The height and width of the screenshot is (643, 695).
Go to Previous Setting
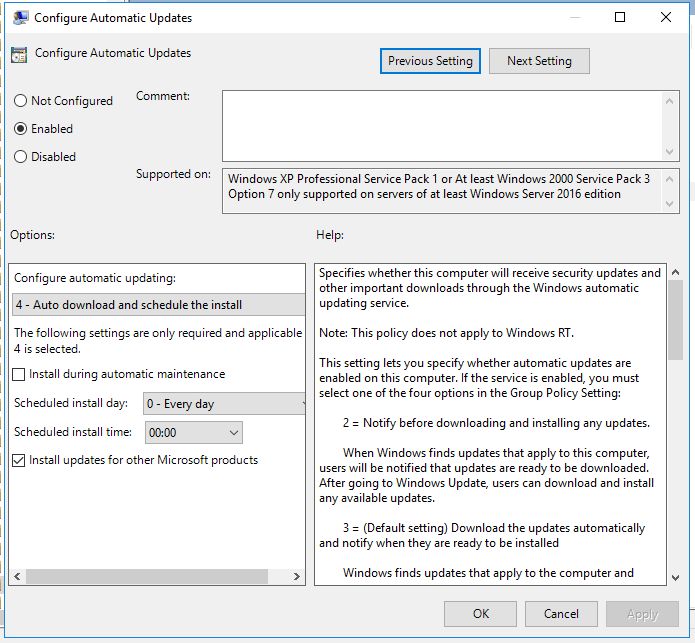point(430,61)
